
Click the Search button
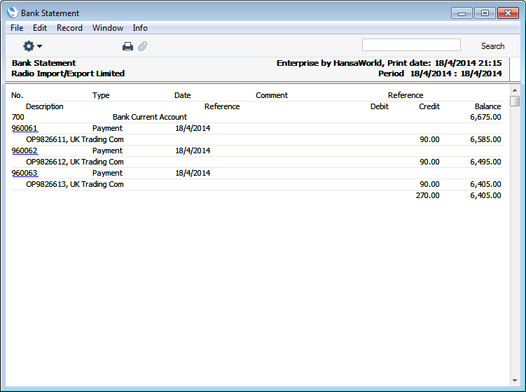tap(492, 46)
